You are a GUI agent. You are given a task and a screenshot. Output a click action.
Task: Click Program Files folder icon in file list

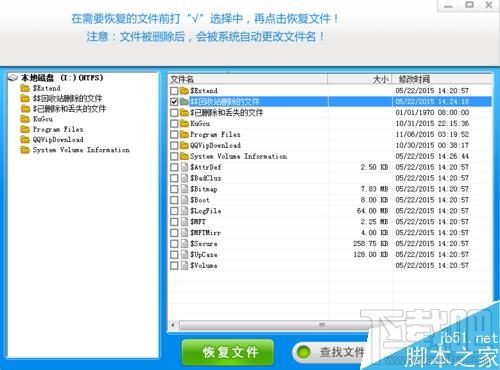point(184,134)
